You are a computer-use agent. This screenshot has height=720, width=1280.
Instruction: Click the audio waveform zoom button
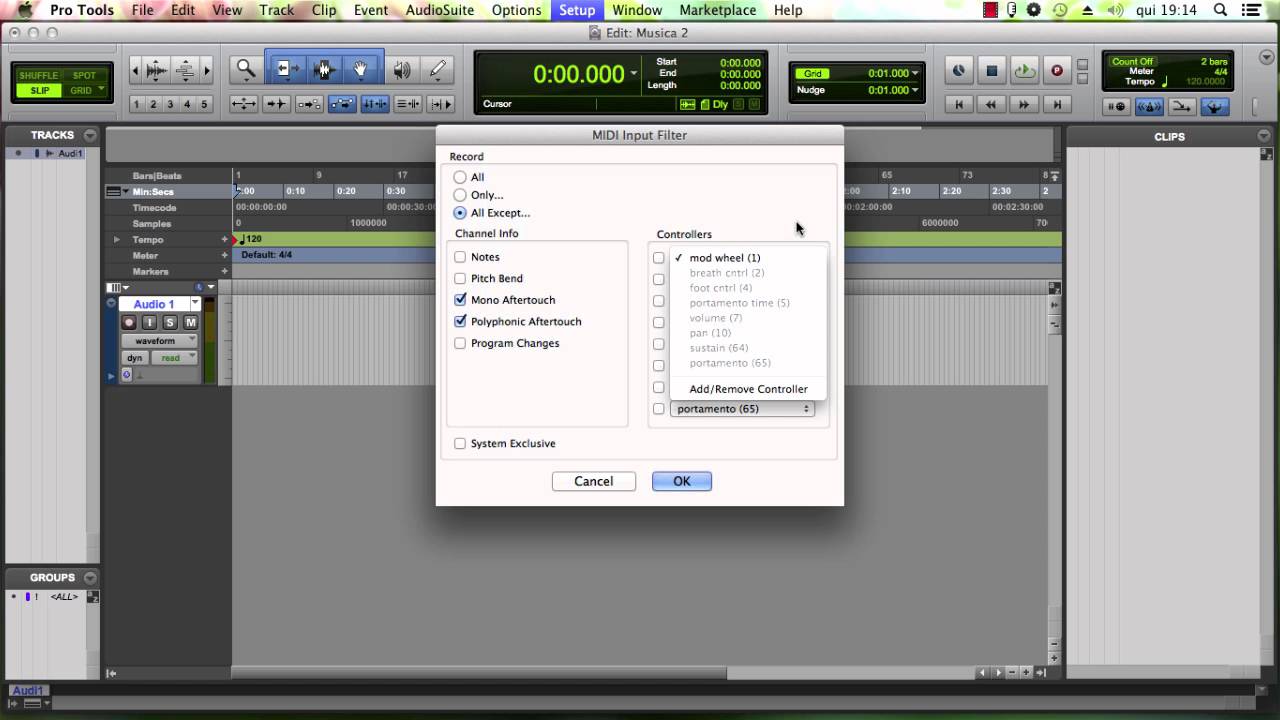tap(156, 70)
